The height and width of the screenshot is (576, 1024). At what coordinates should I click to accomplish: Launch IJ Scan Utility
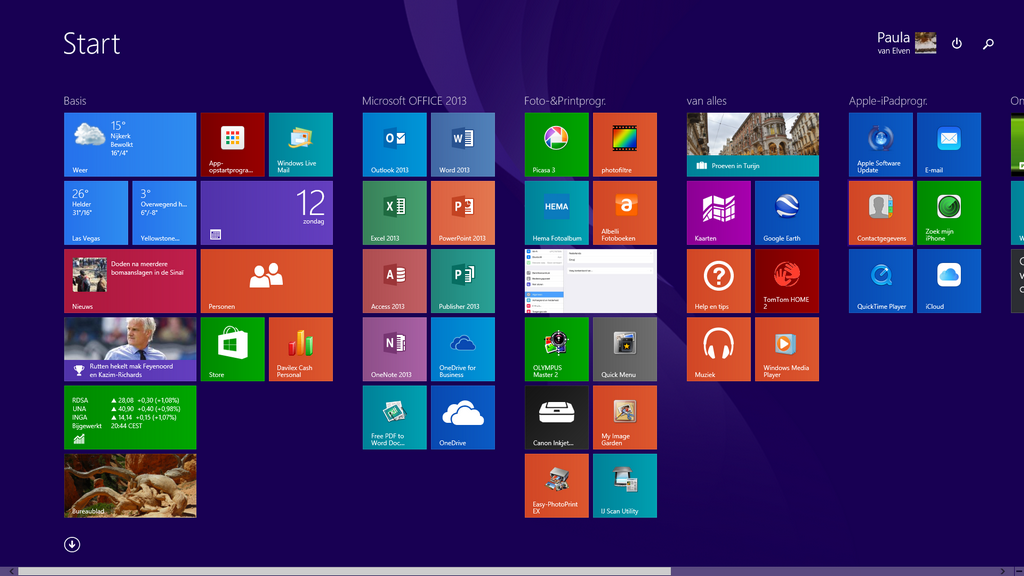click(624, 486)
